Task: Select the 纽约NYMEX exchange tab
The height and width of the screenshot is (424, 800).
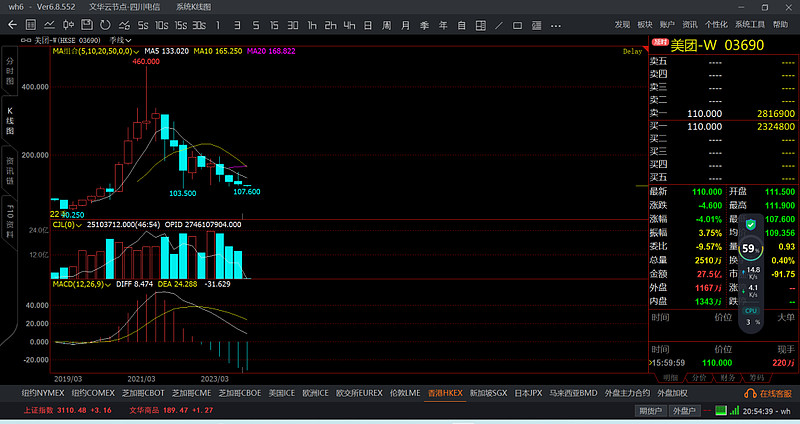Action: (43, 393)
